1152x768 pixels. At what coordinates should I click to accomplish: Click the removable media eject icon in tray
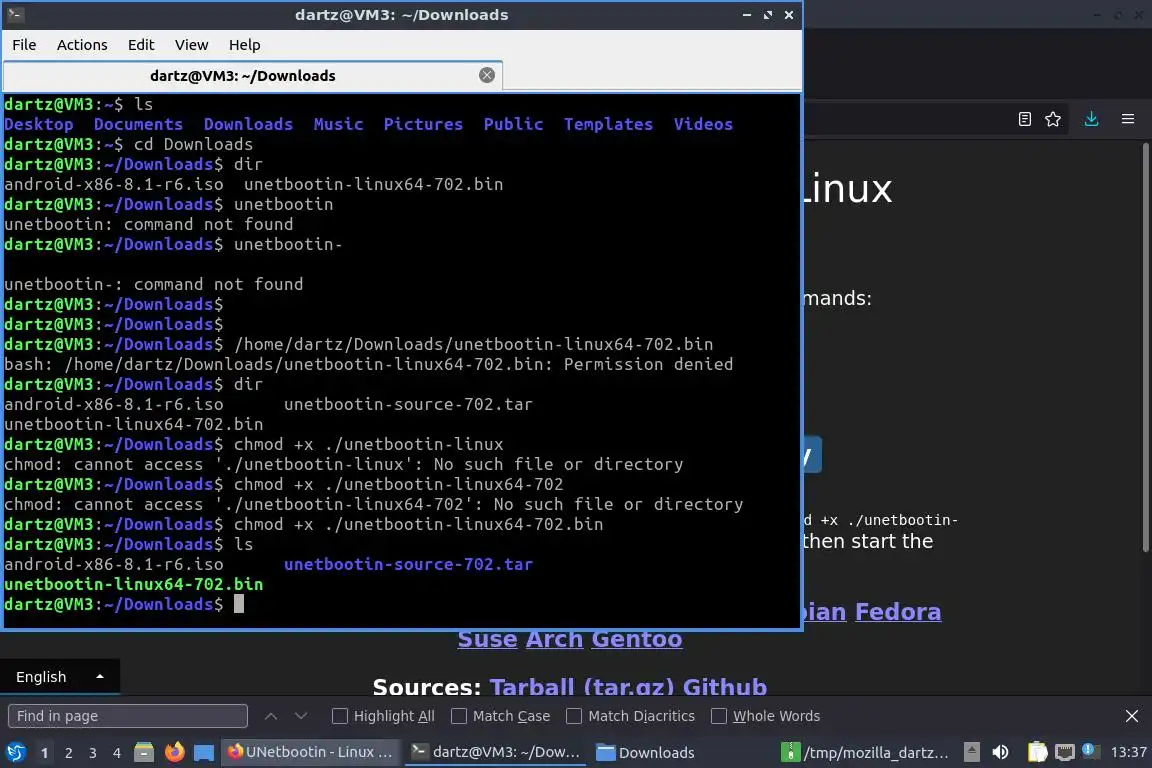tap(971, 752)
